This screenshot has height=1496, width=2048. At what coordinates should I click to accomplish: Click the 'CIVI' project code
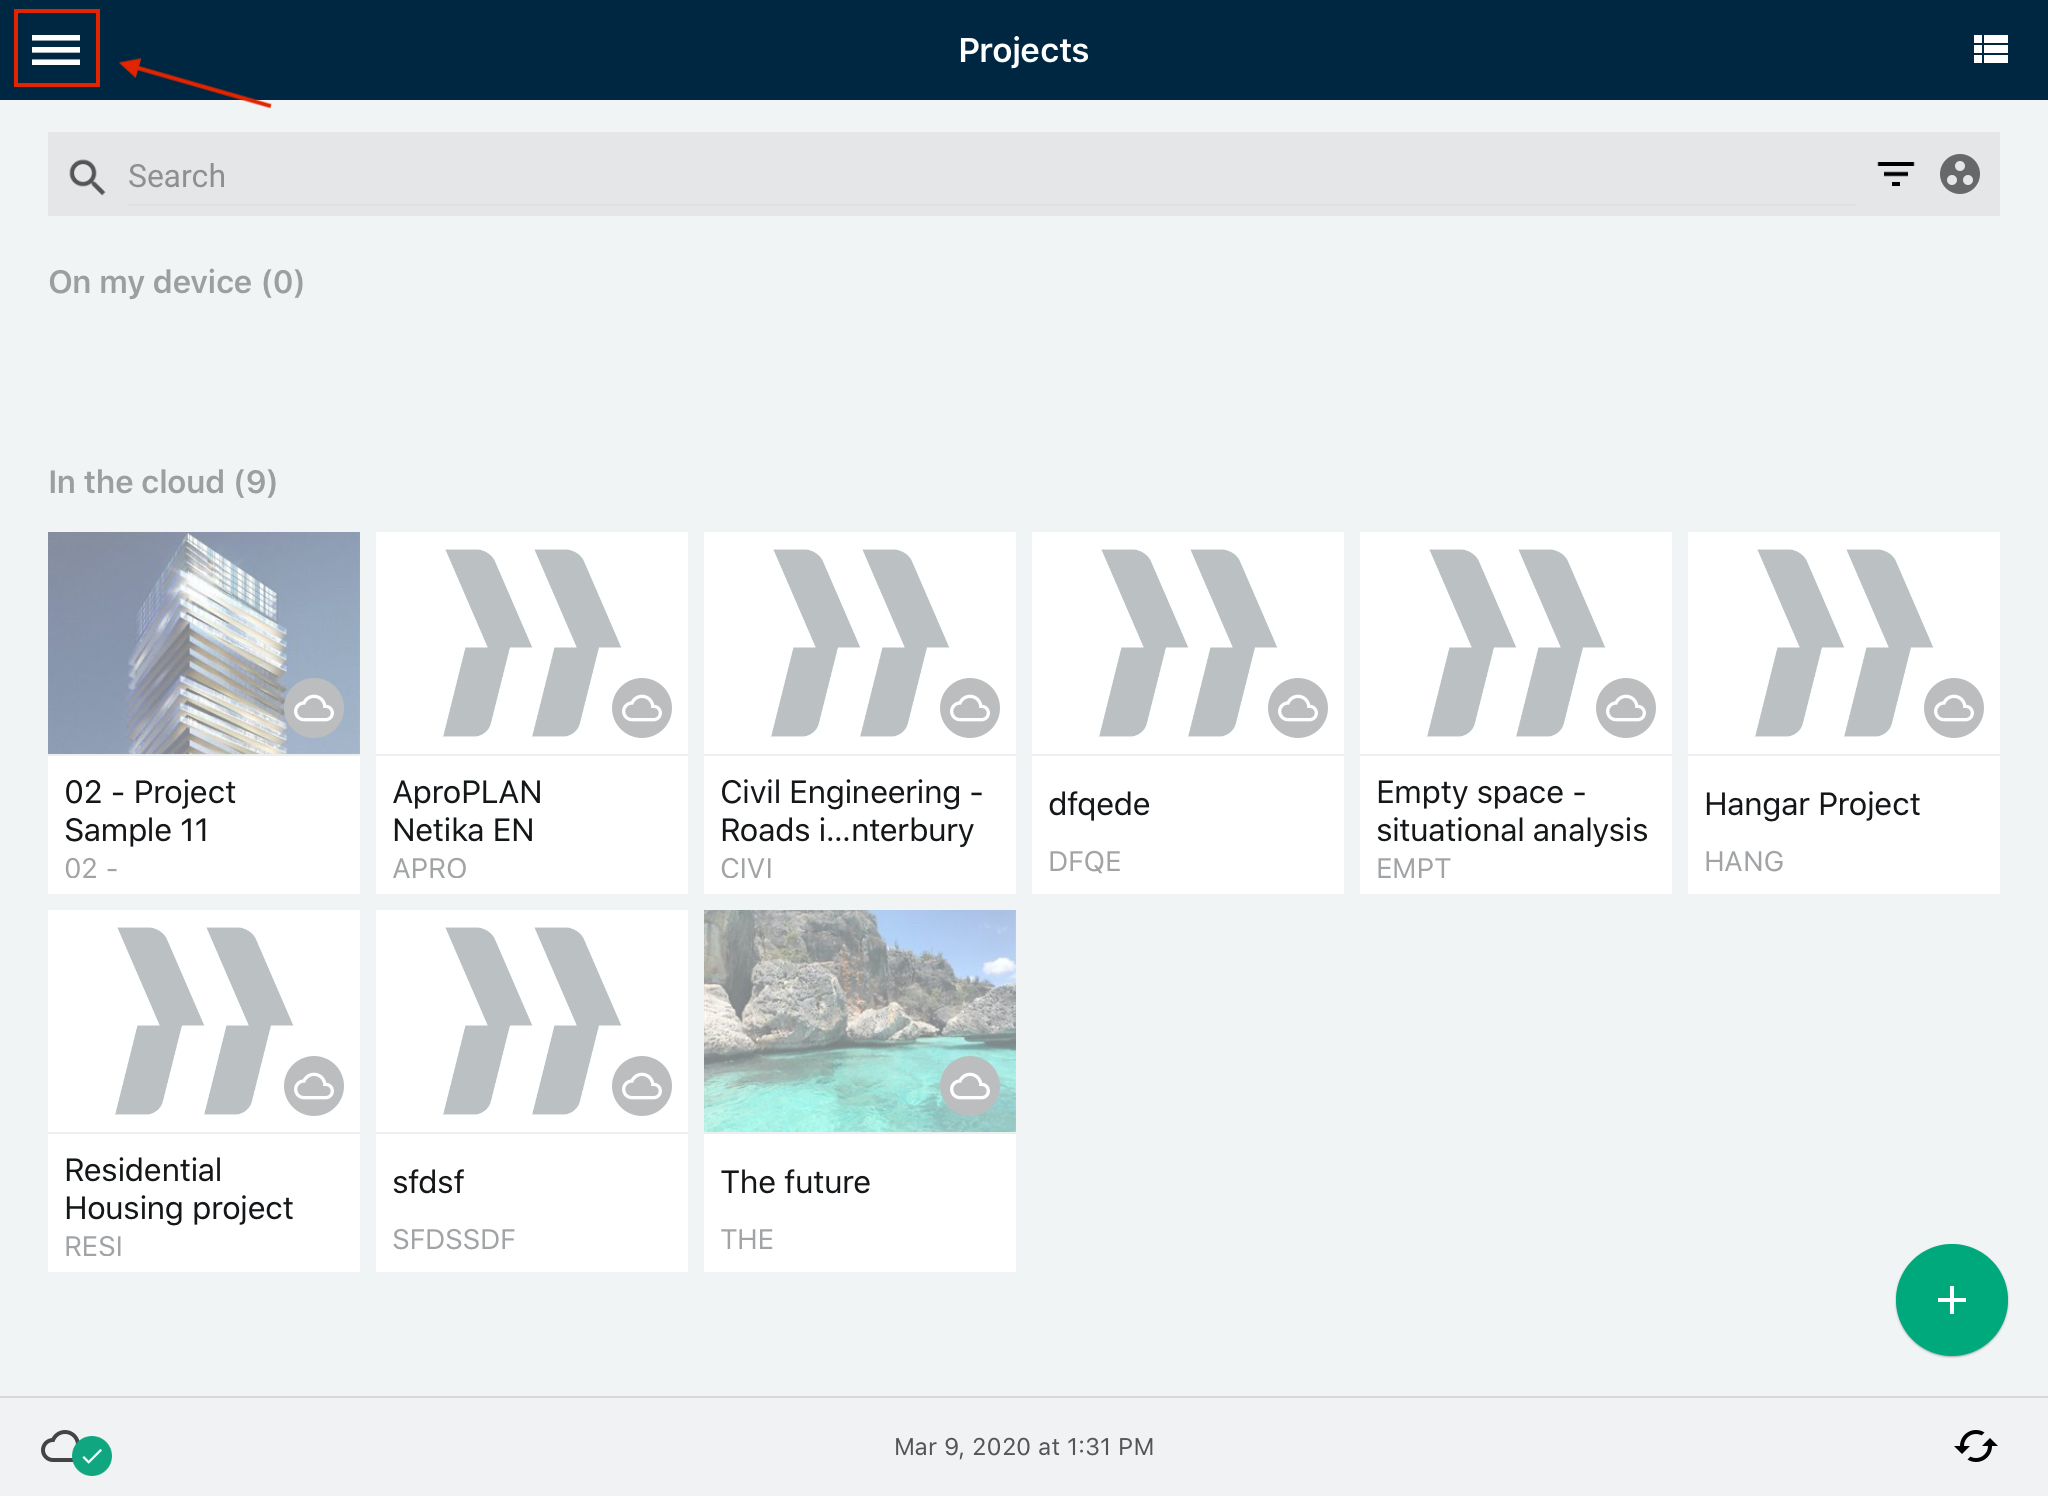pos(746,868)
